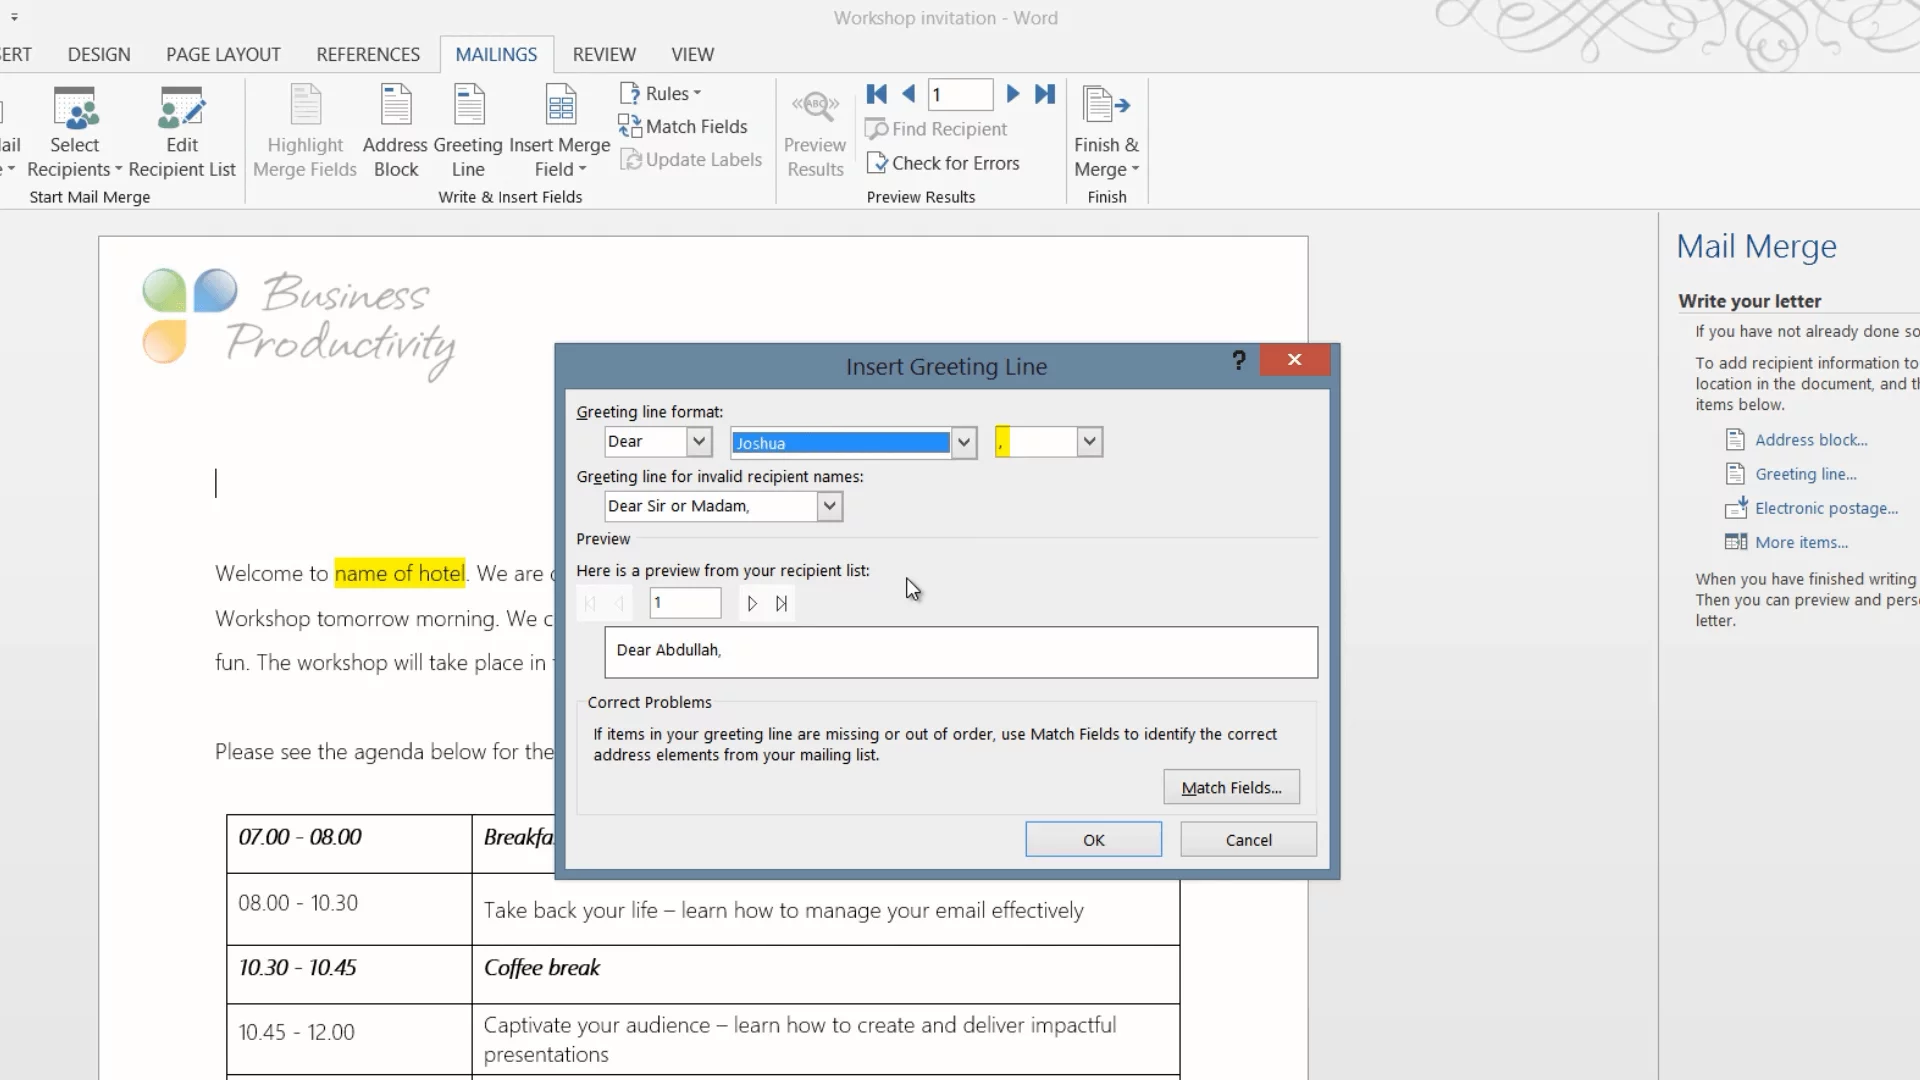Click the Address Block icon
The height and width of the screenshot is (1080, 1920).
pos(396,106)
